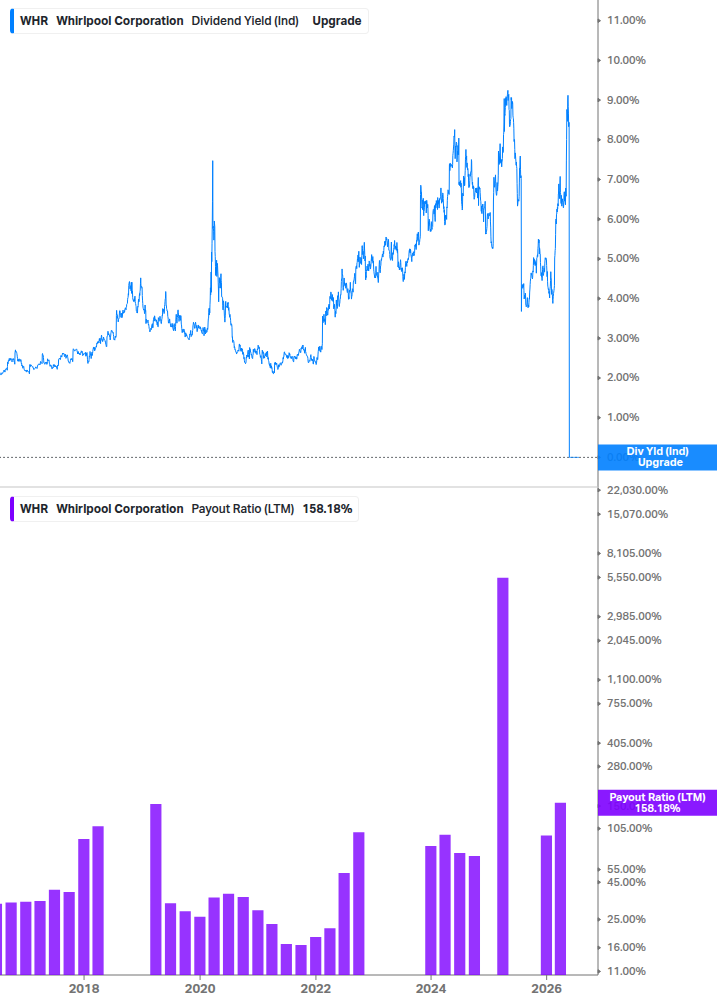Viewport: 717px width, 1005px height.
Task: Click the tallest purple payout ratio bar
Action: pos(503,776)
